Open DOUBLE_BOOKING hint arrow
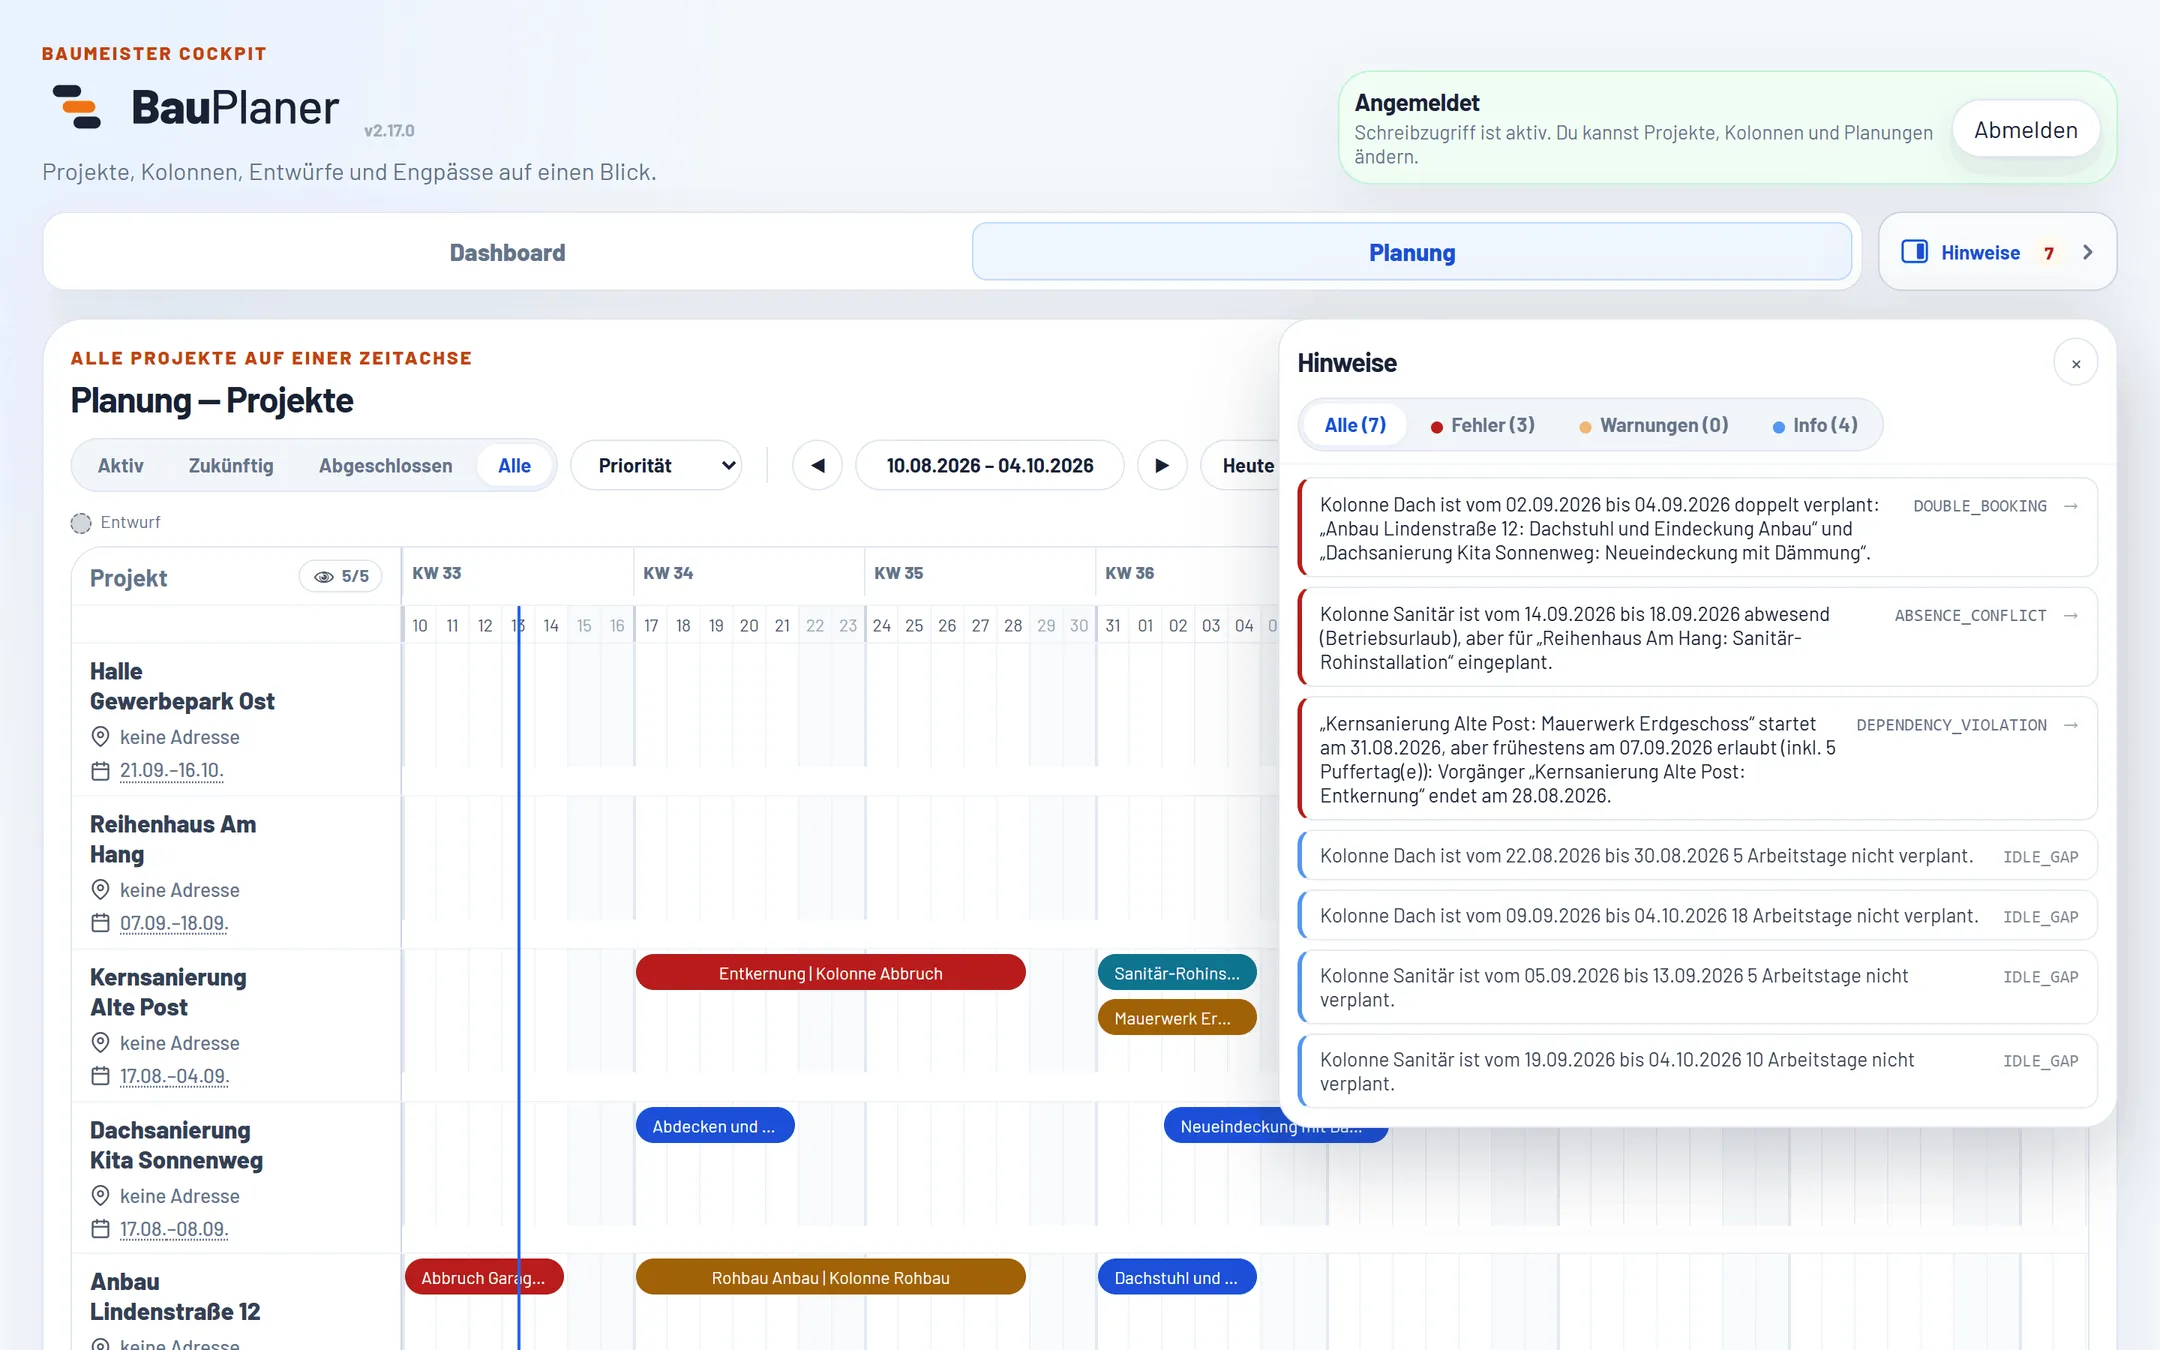 [x=2071, y=506]
